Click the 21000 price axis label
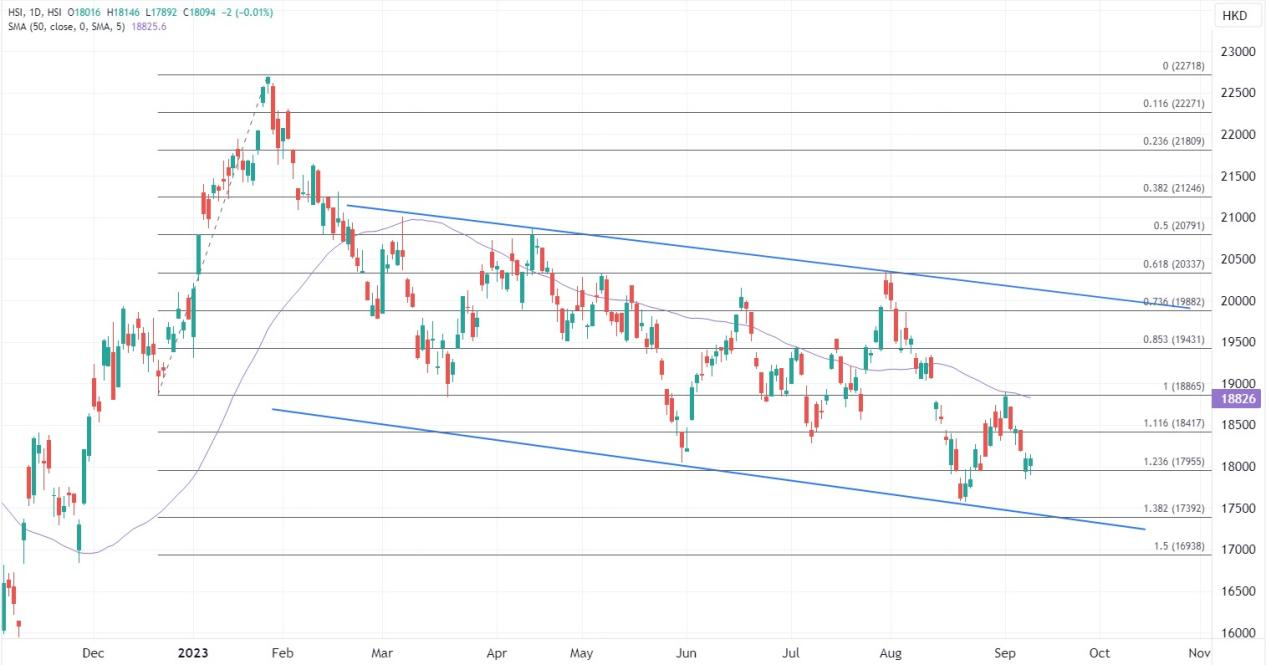 (1236, 218)
